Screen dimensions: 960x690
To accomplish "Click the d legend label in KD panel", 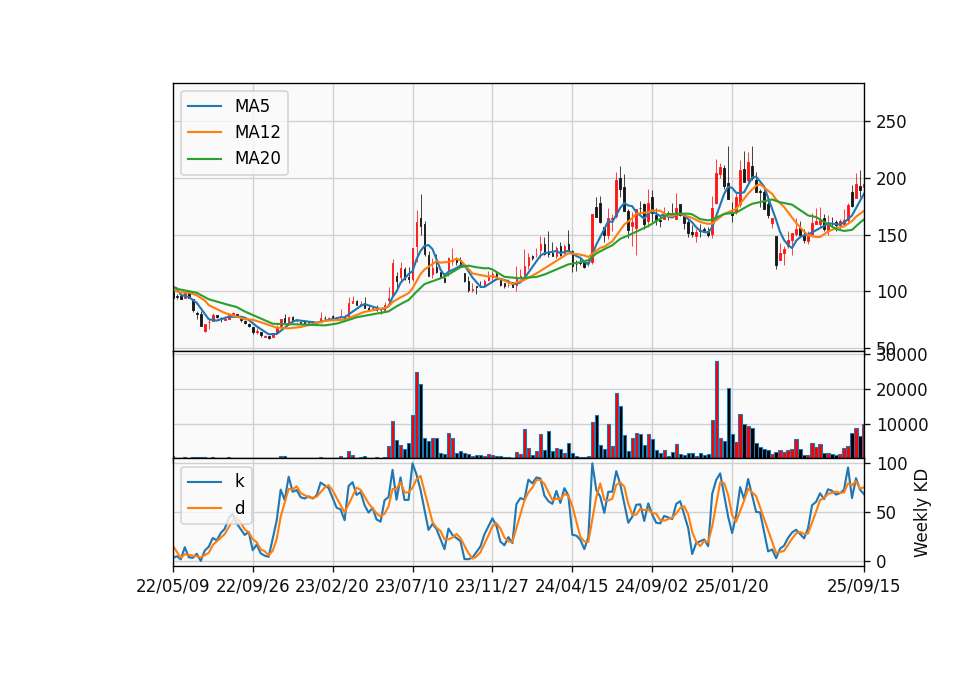I will [x=239, y=508].
